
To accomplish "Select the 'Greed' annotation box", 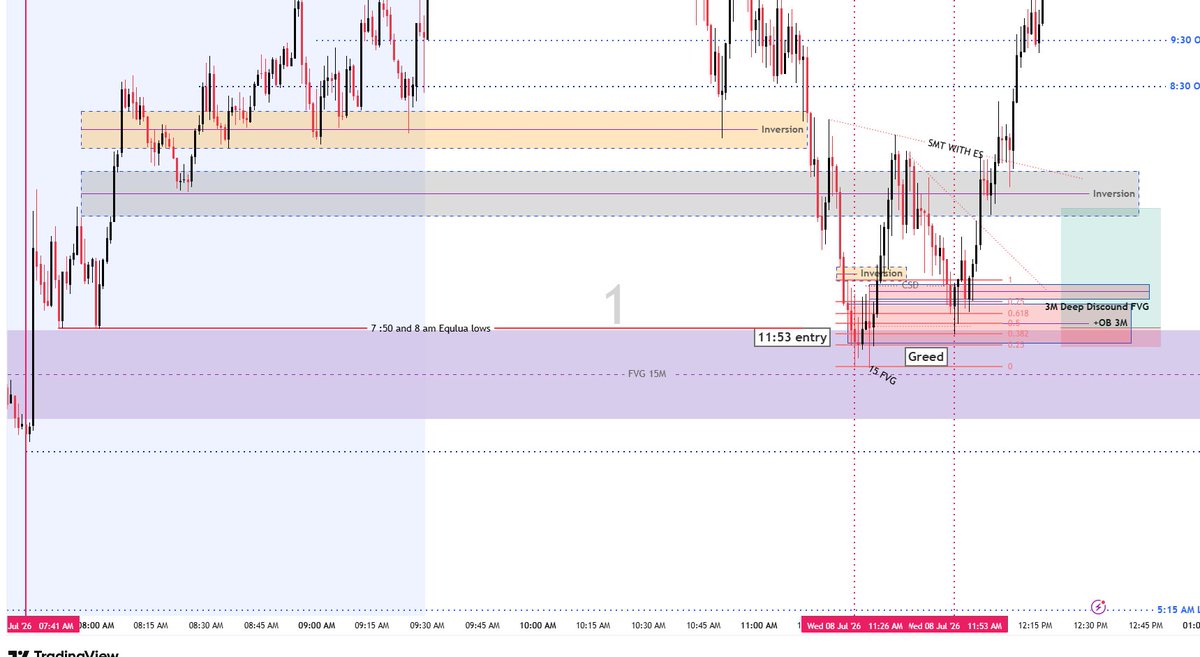I will (925, 356).
